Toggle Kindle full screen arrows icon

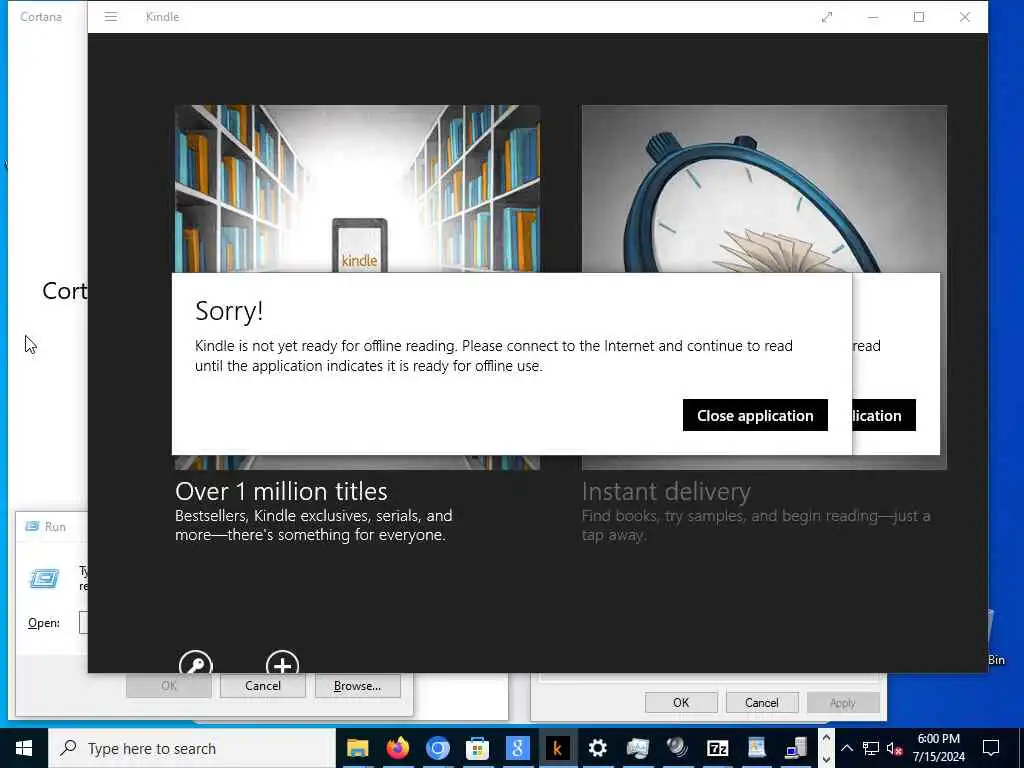pyautogui.click(x=827, y=17)
